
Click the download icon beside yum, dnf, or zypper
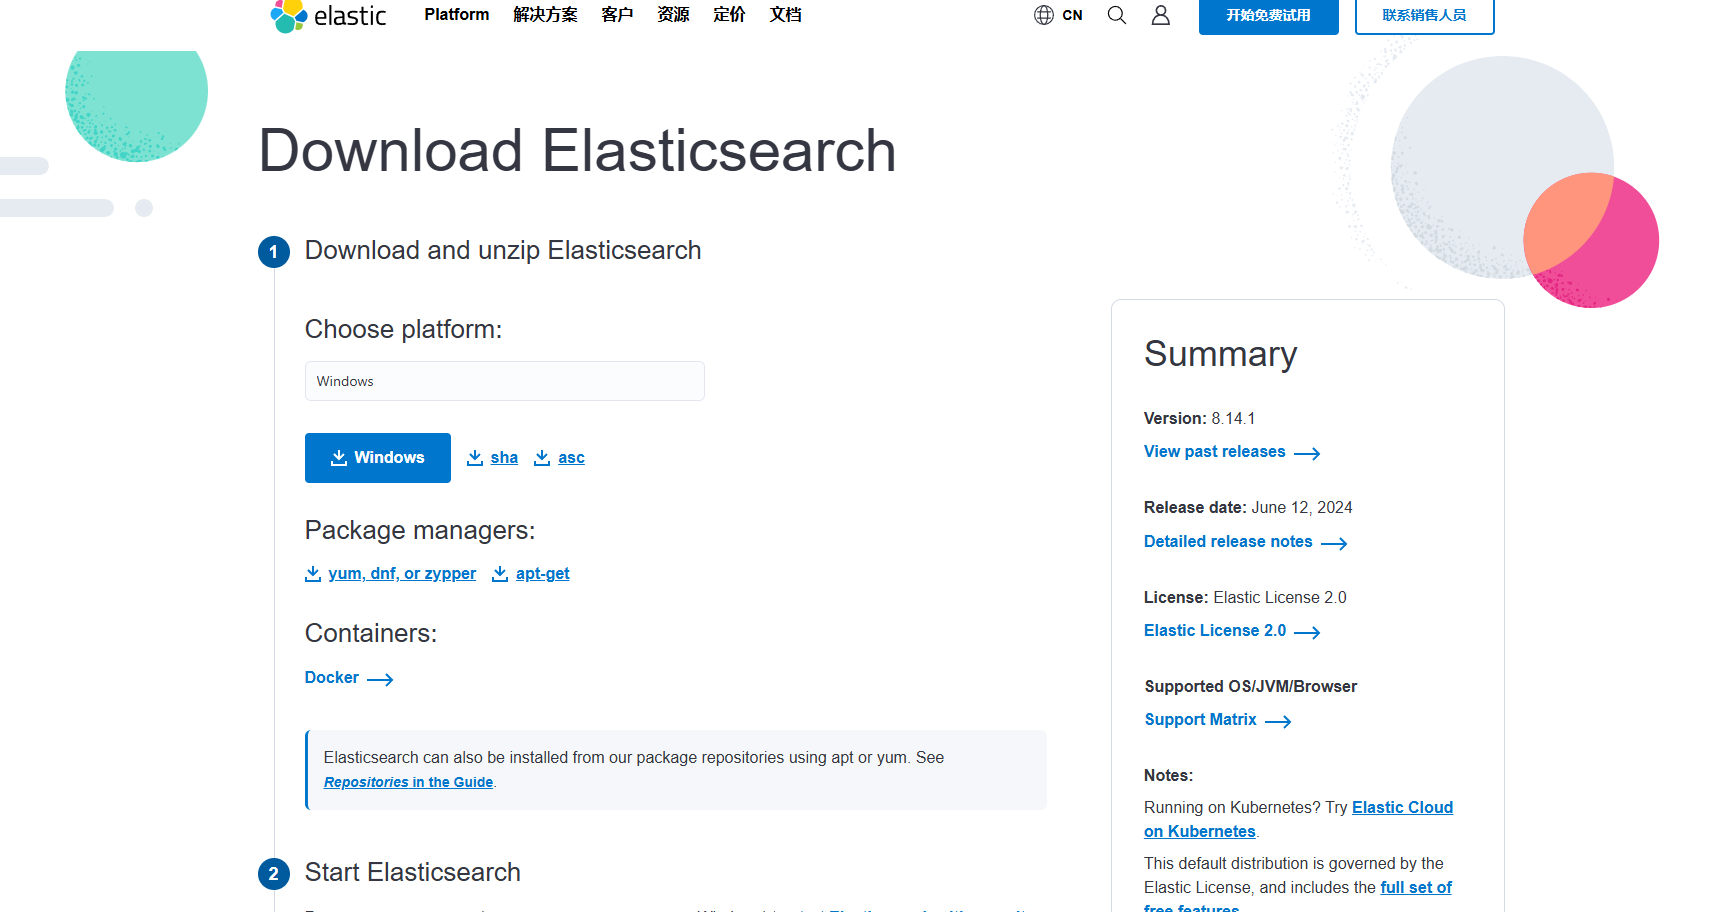pos(312,573)
